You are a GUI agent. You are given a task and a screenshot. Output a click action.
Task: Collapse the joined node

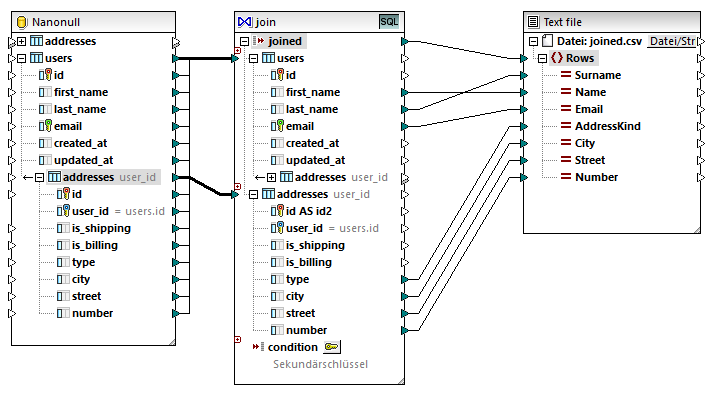click(x=244, y=41)
